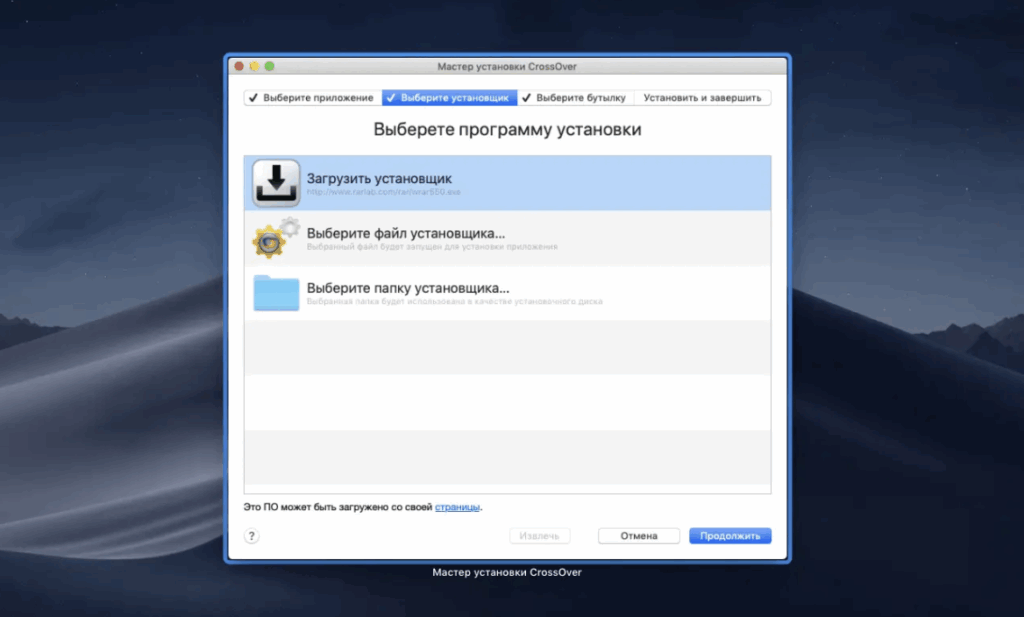Close the CrossOver installer window
Screen dimensions: 1024x617
(x=239, y=66)
